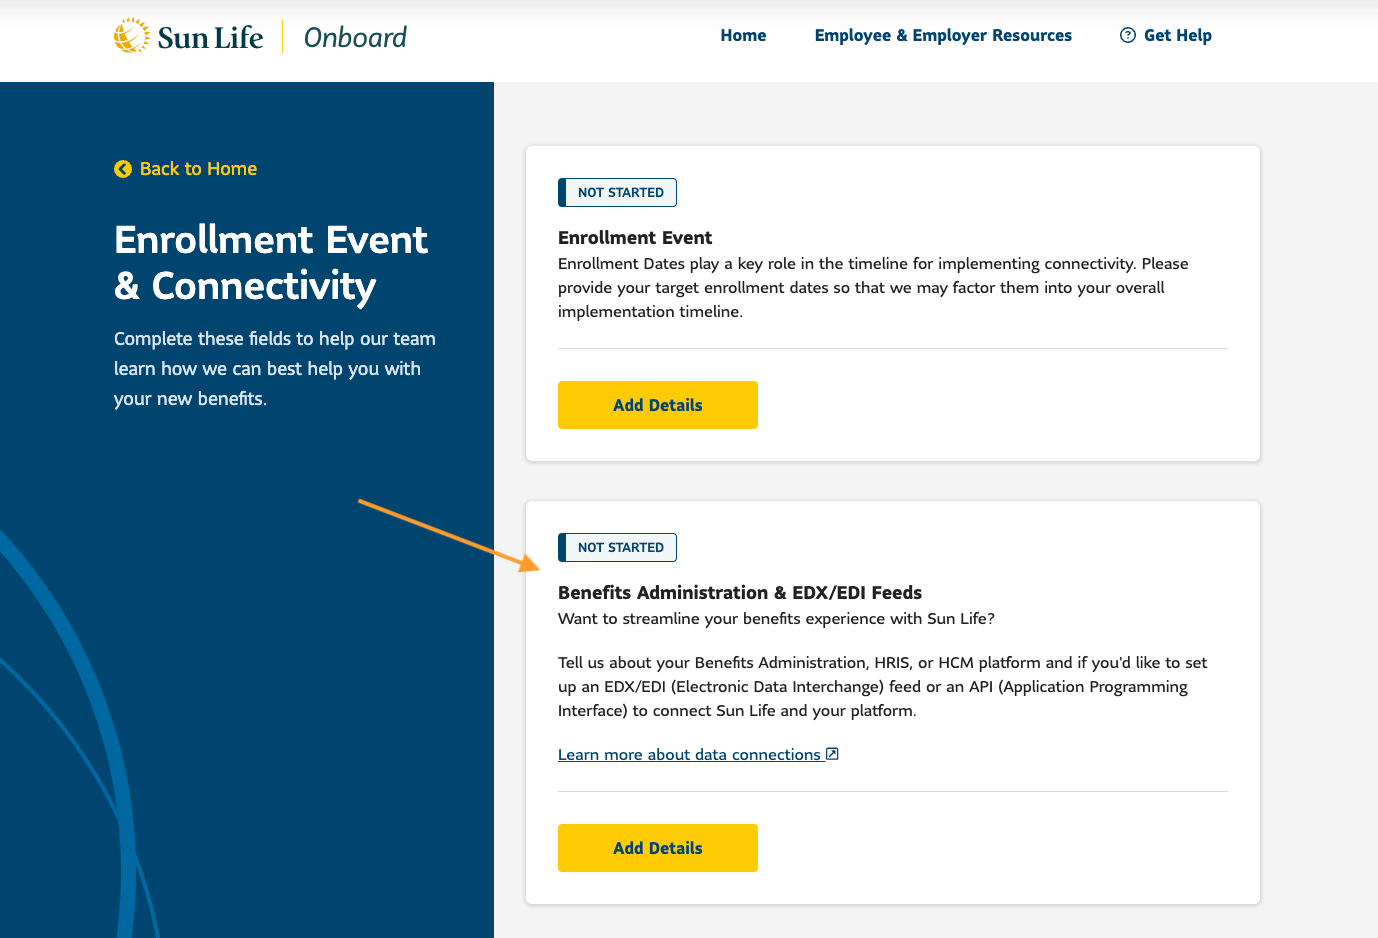The image size is (1378, 938).
Task: Select the Onboard wordmark
Action: point(354,36)
